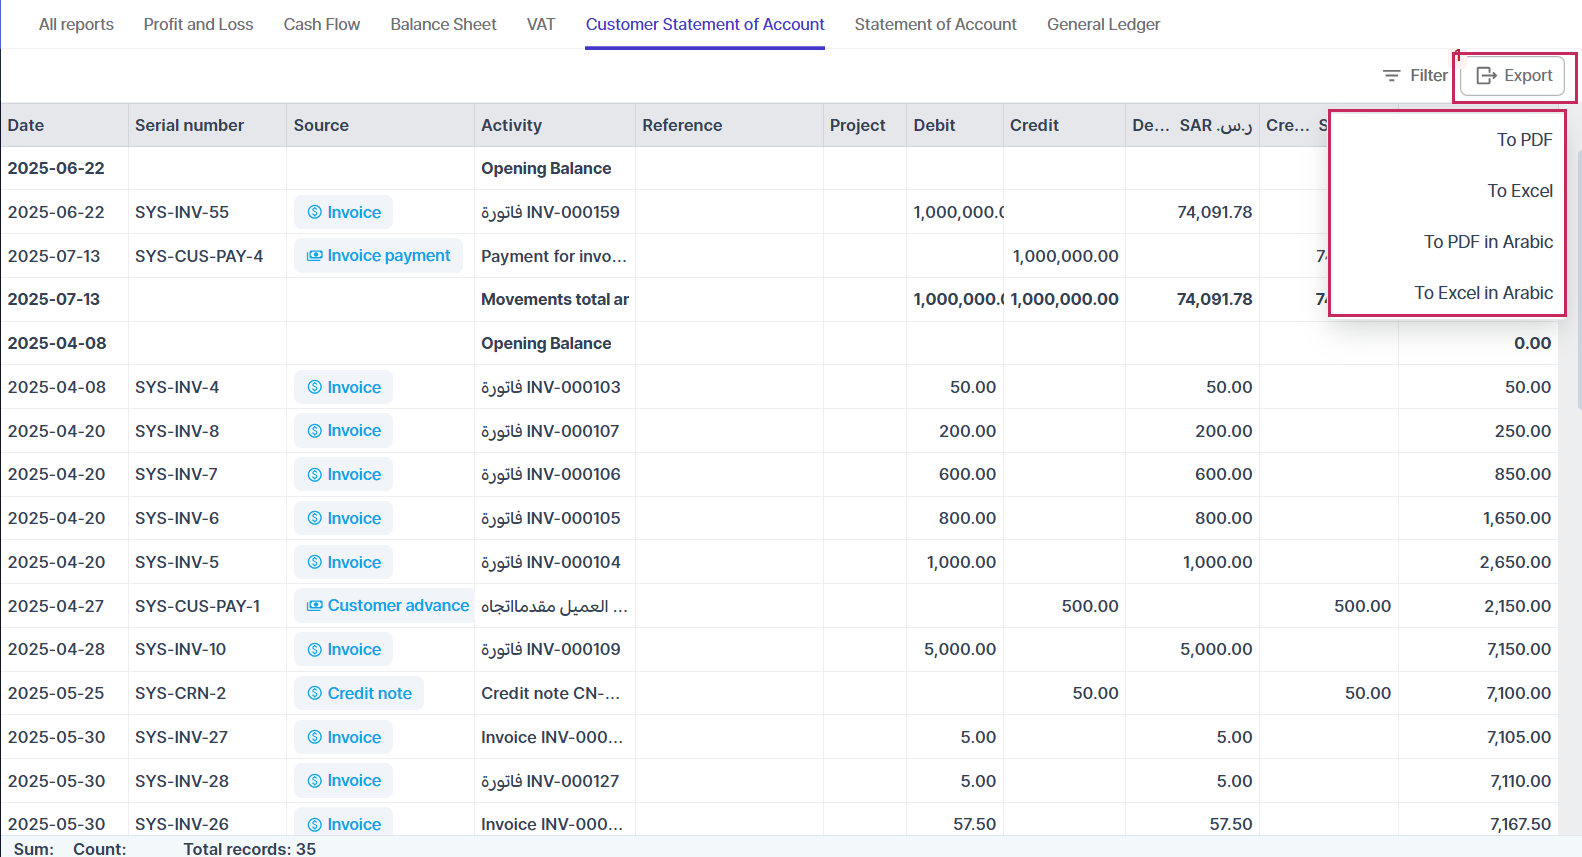The image size is (1582, 857).
Task: Open the Filter options
Action: coord(1414,76)
